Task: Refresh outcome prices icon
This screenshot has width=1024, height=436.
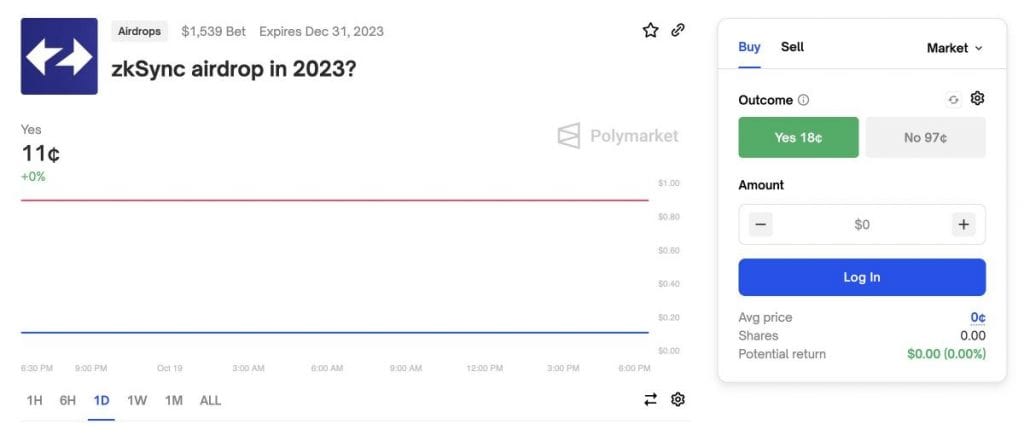Action: coord(953,100)
